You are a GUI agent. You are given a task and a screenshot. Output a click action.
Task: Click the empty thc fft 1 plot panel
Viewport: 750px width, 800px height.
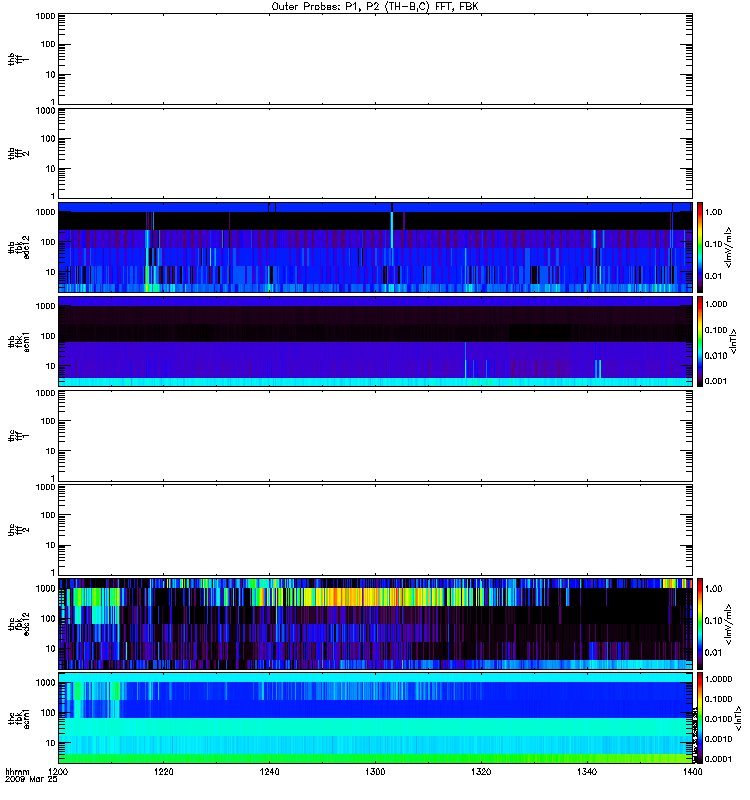pyautogui.click(x=375, y=436)
